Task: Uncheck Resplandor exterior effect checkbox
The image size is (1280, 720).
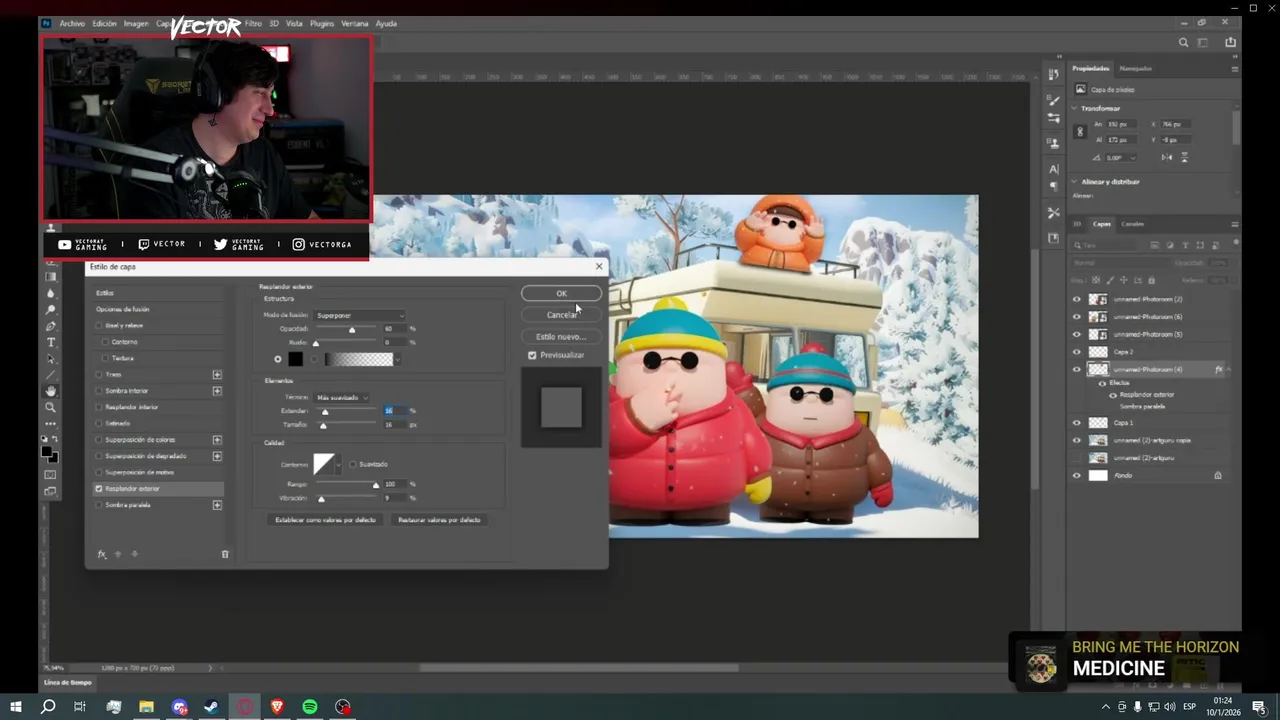Action: point(99,489)
